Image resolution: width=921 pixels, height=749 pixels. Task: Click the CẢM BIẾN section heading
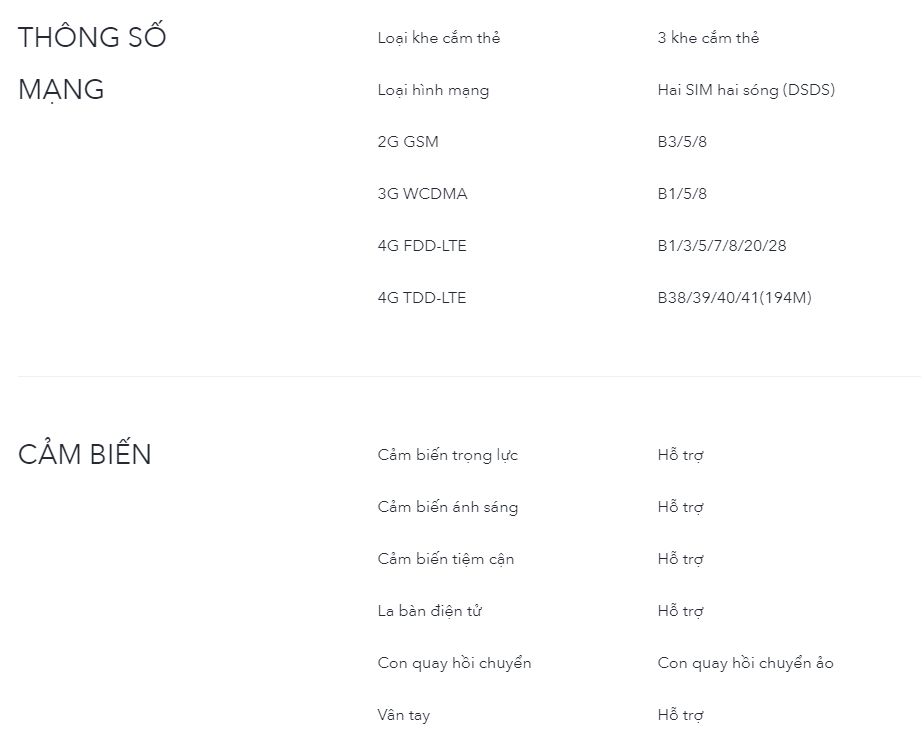click(85, 454)
